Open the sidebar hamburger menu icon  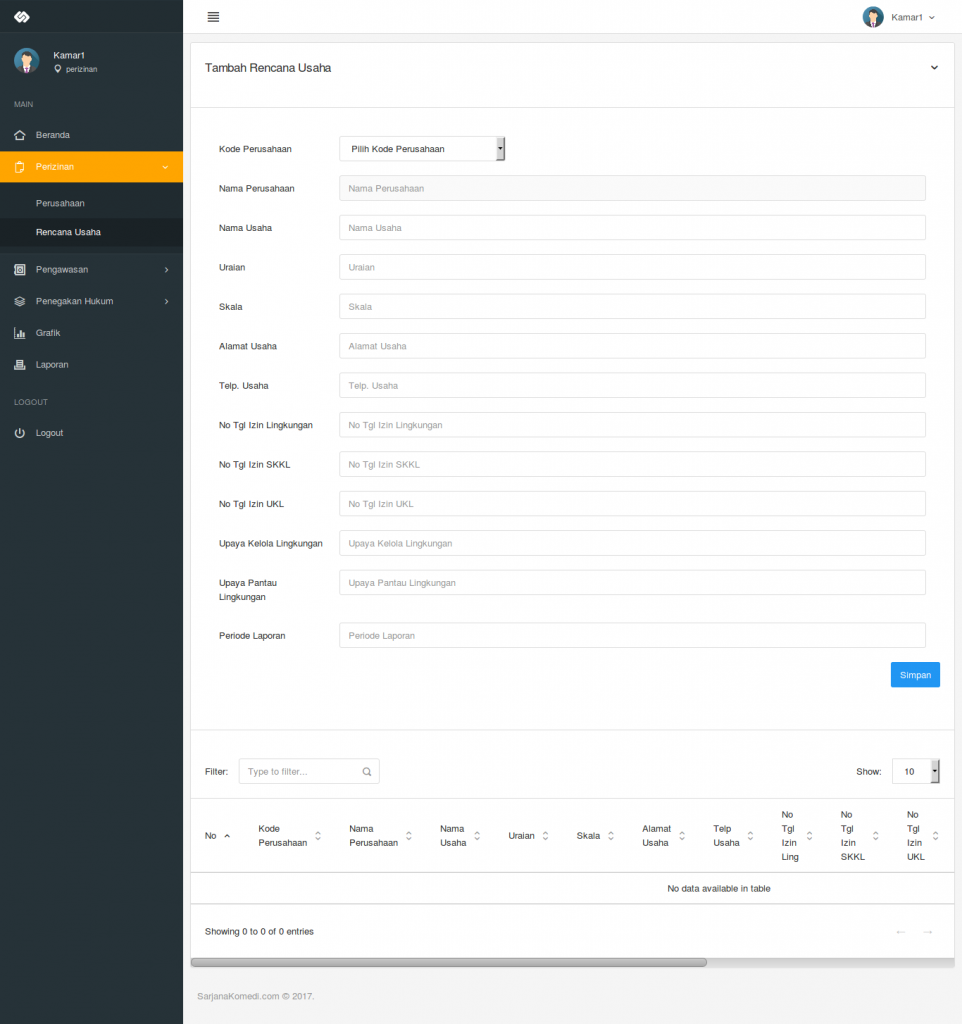tap(212, 16)
